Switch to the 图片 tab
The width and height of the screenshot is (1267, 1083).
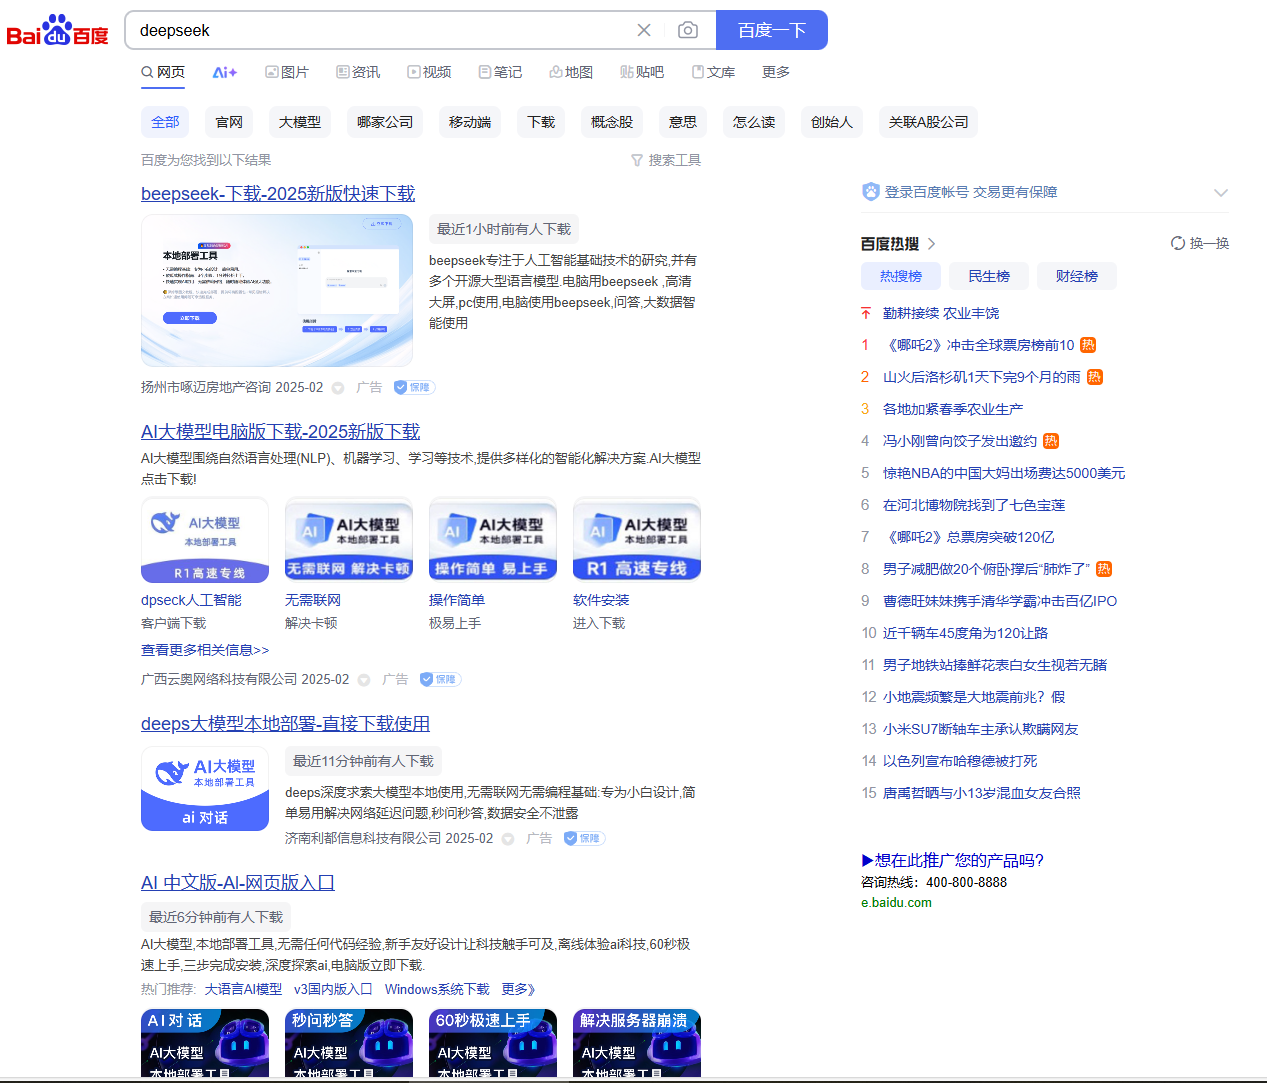[x=287, y=72]
